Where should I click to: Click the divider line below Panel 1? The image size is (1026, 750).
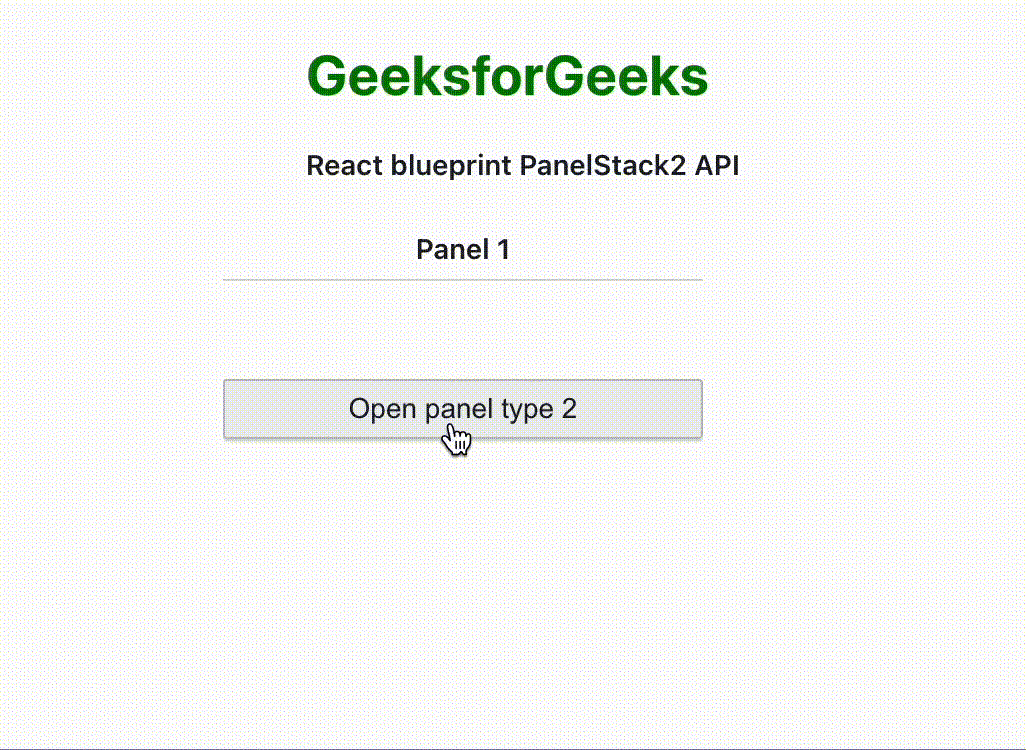point(463,280)
